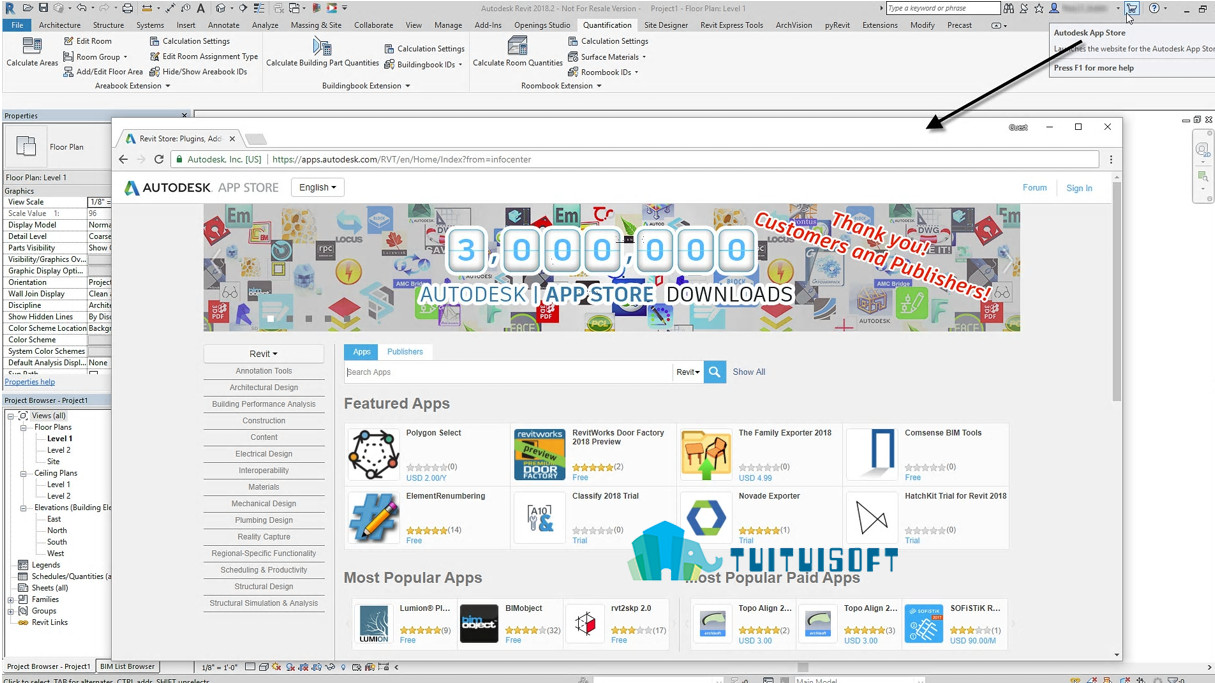Select the Publishers tab

coord(405,352)
